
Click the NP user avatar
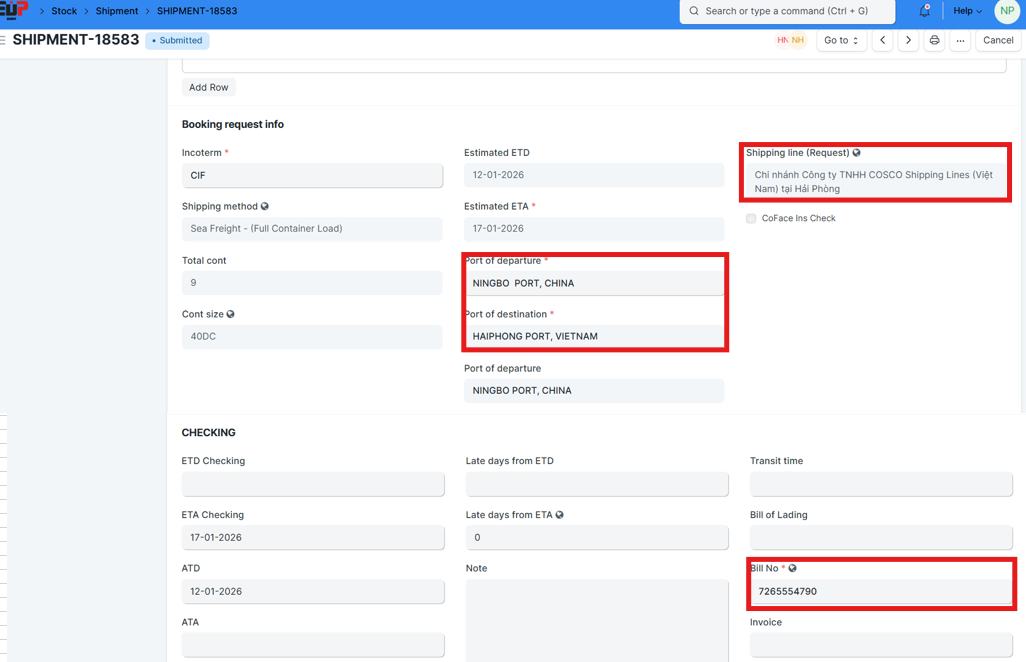click(1006, 11)
